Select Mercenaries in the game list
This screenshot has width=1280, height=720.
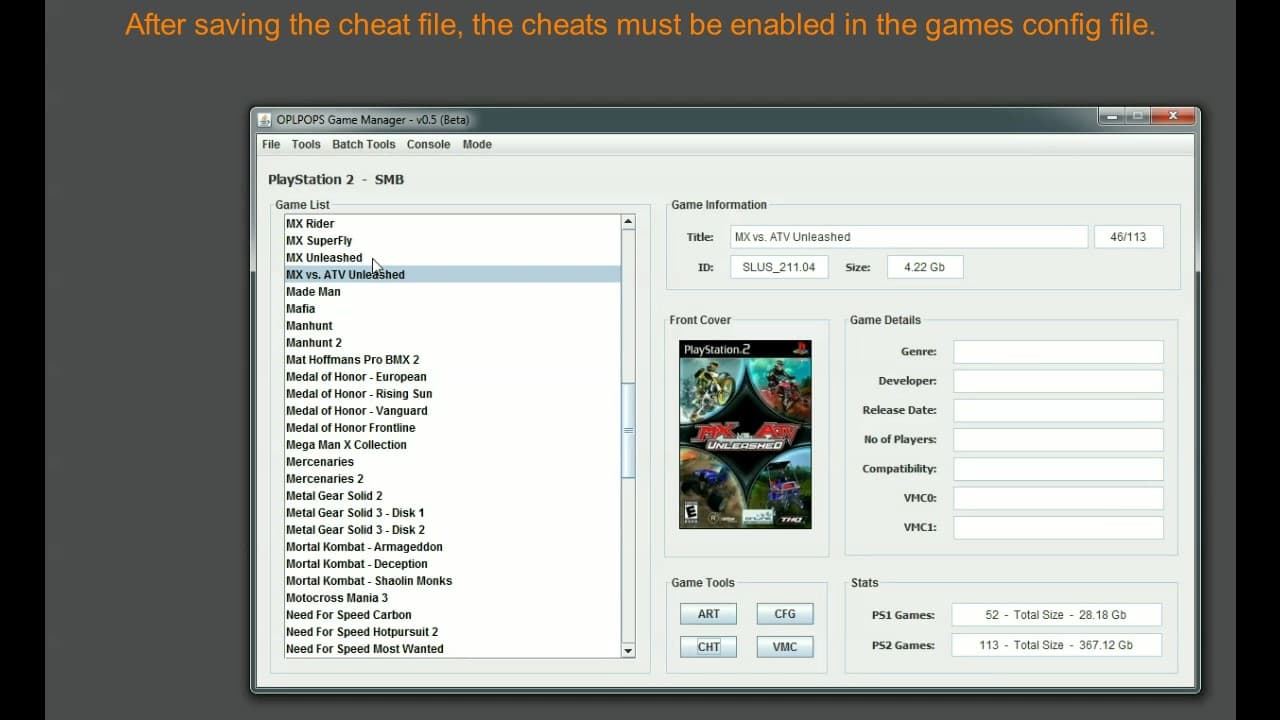pyautogui.click(x=452, y=462)
